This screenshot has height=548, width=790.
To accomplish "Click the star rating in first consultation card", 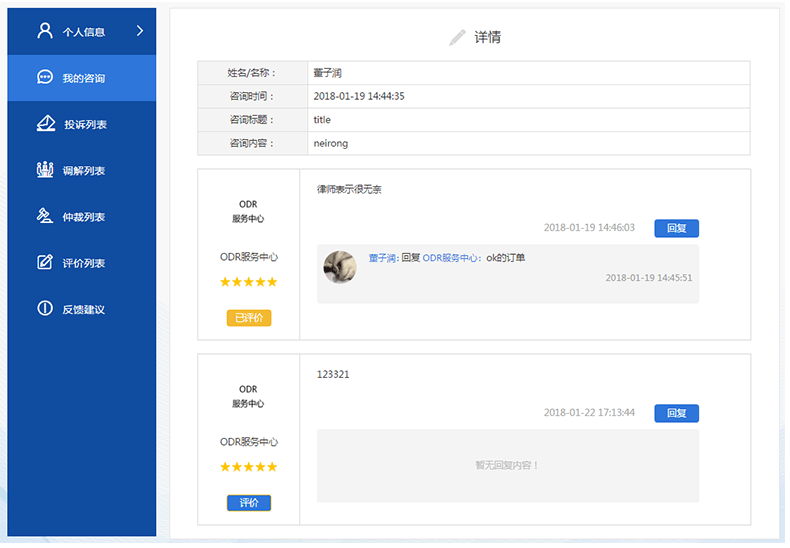I will (248, 282).
